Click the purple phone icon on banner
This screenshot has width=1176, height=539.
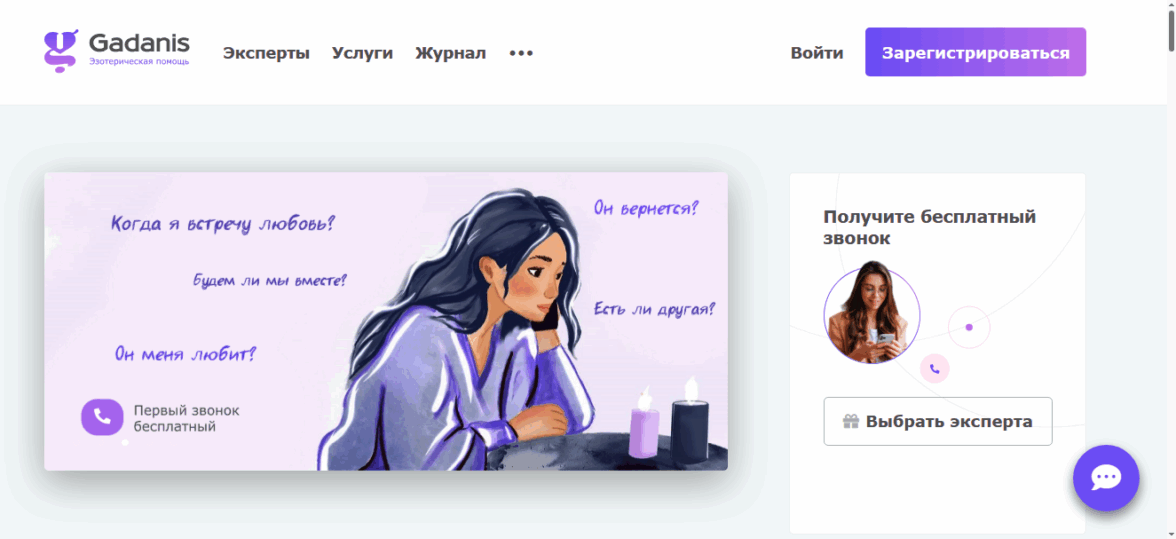tap(102, 417)
